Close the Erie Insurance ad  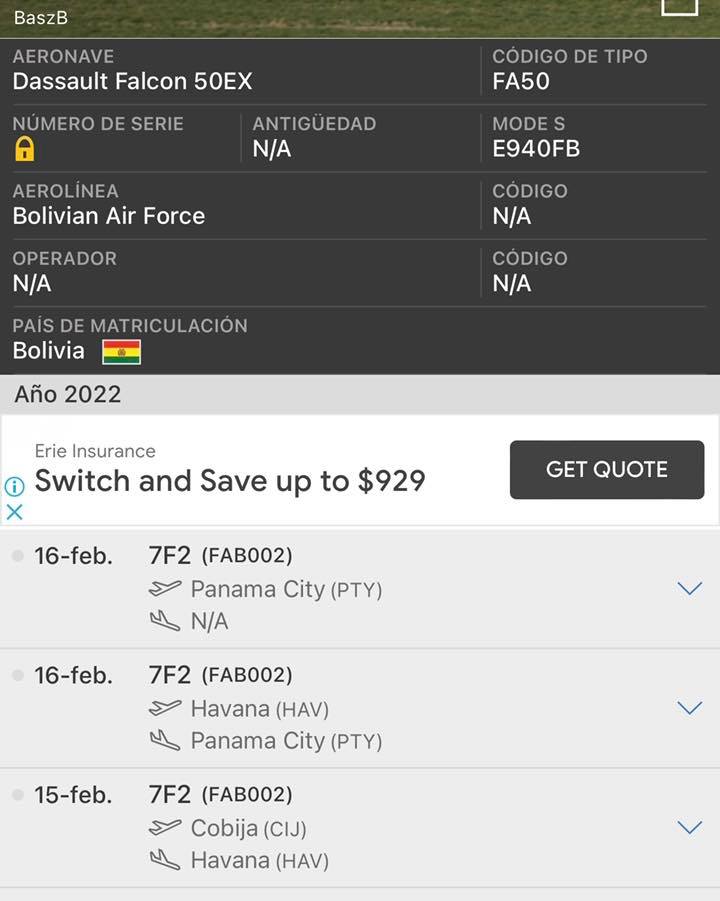pyautogui.click(x=14, y=512)
